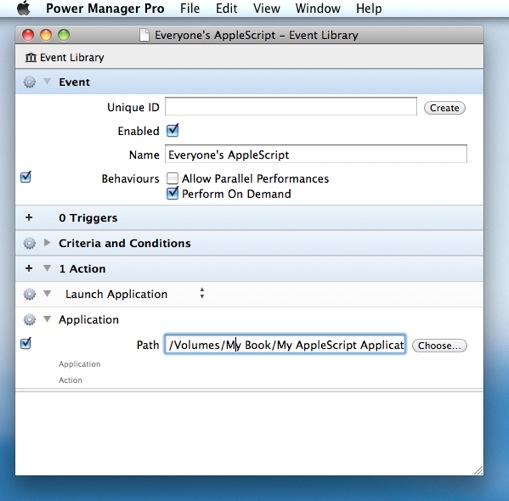Open the View menu
Image resolution: width=509 pixels, height=501 pixels.
tap(266, 8)
